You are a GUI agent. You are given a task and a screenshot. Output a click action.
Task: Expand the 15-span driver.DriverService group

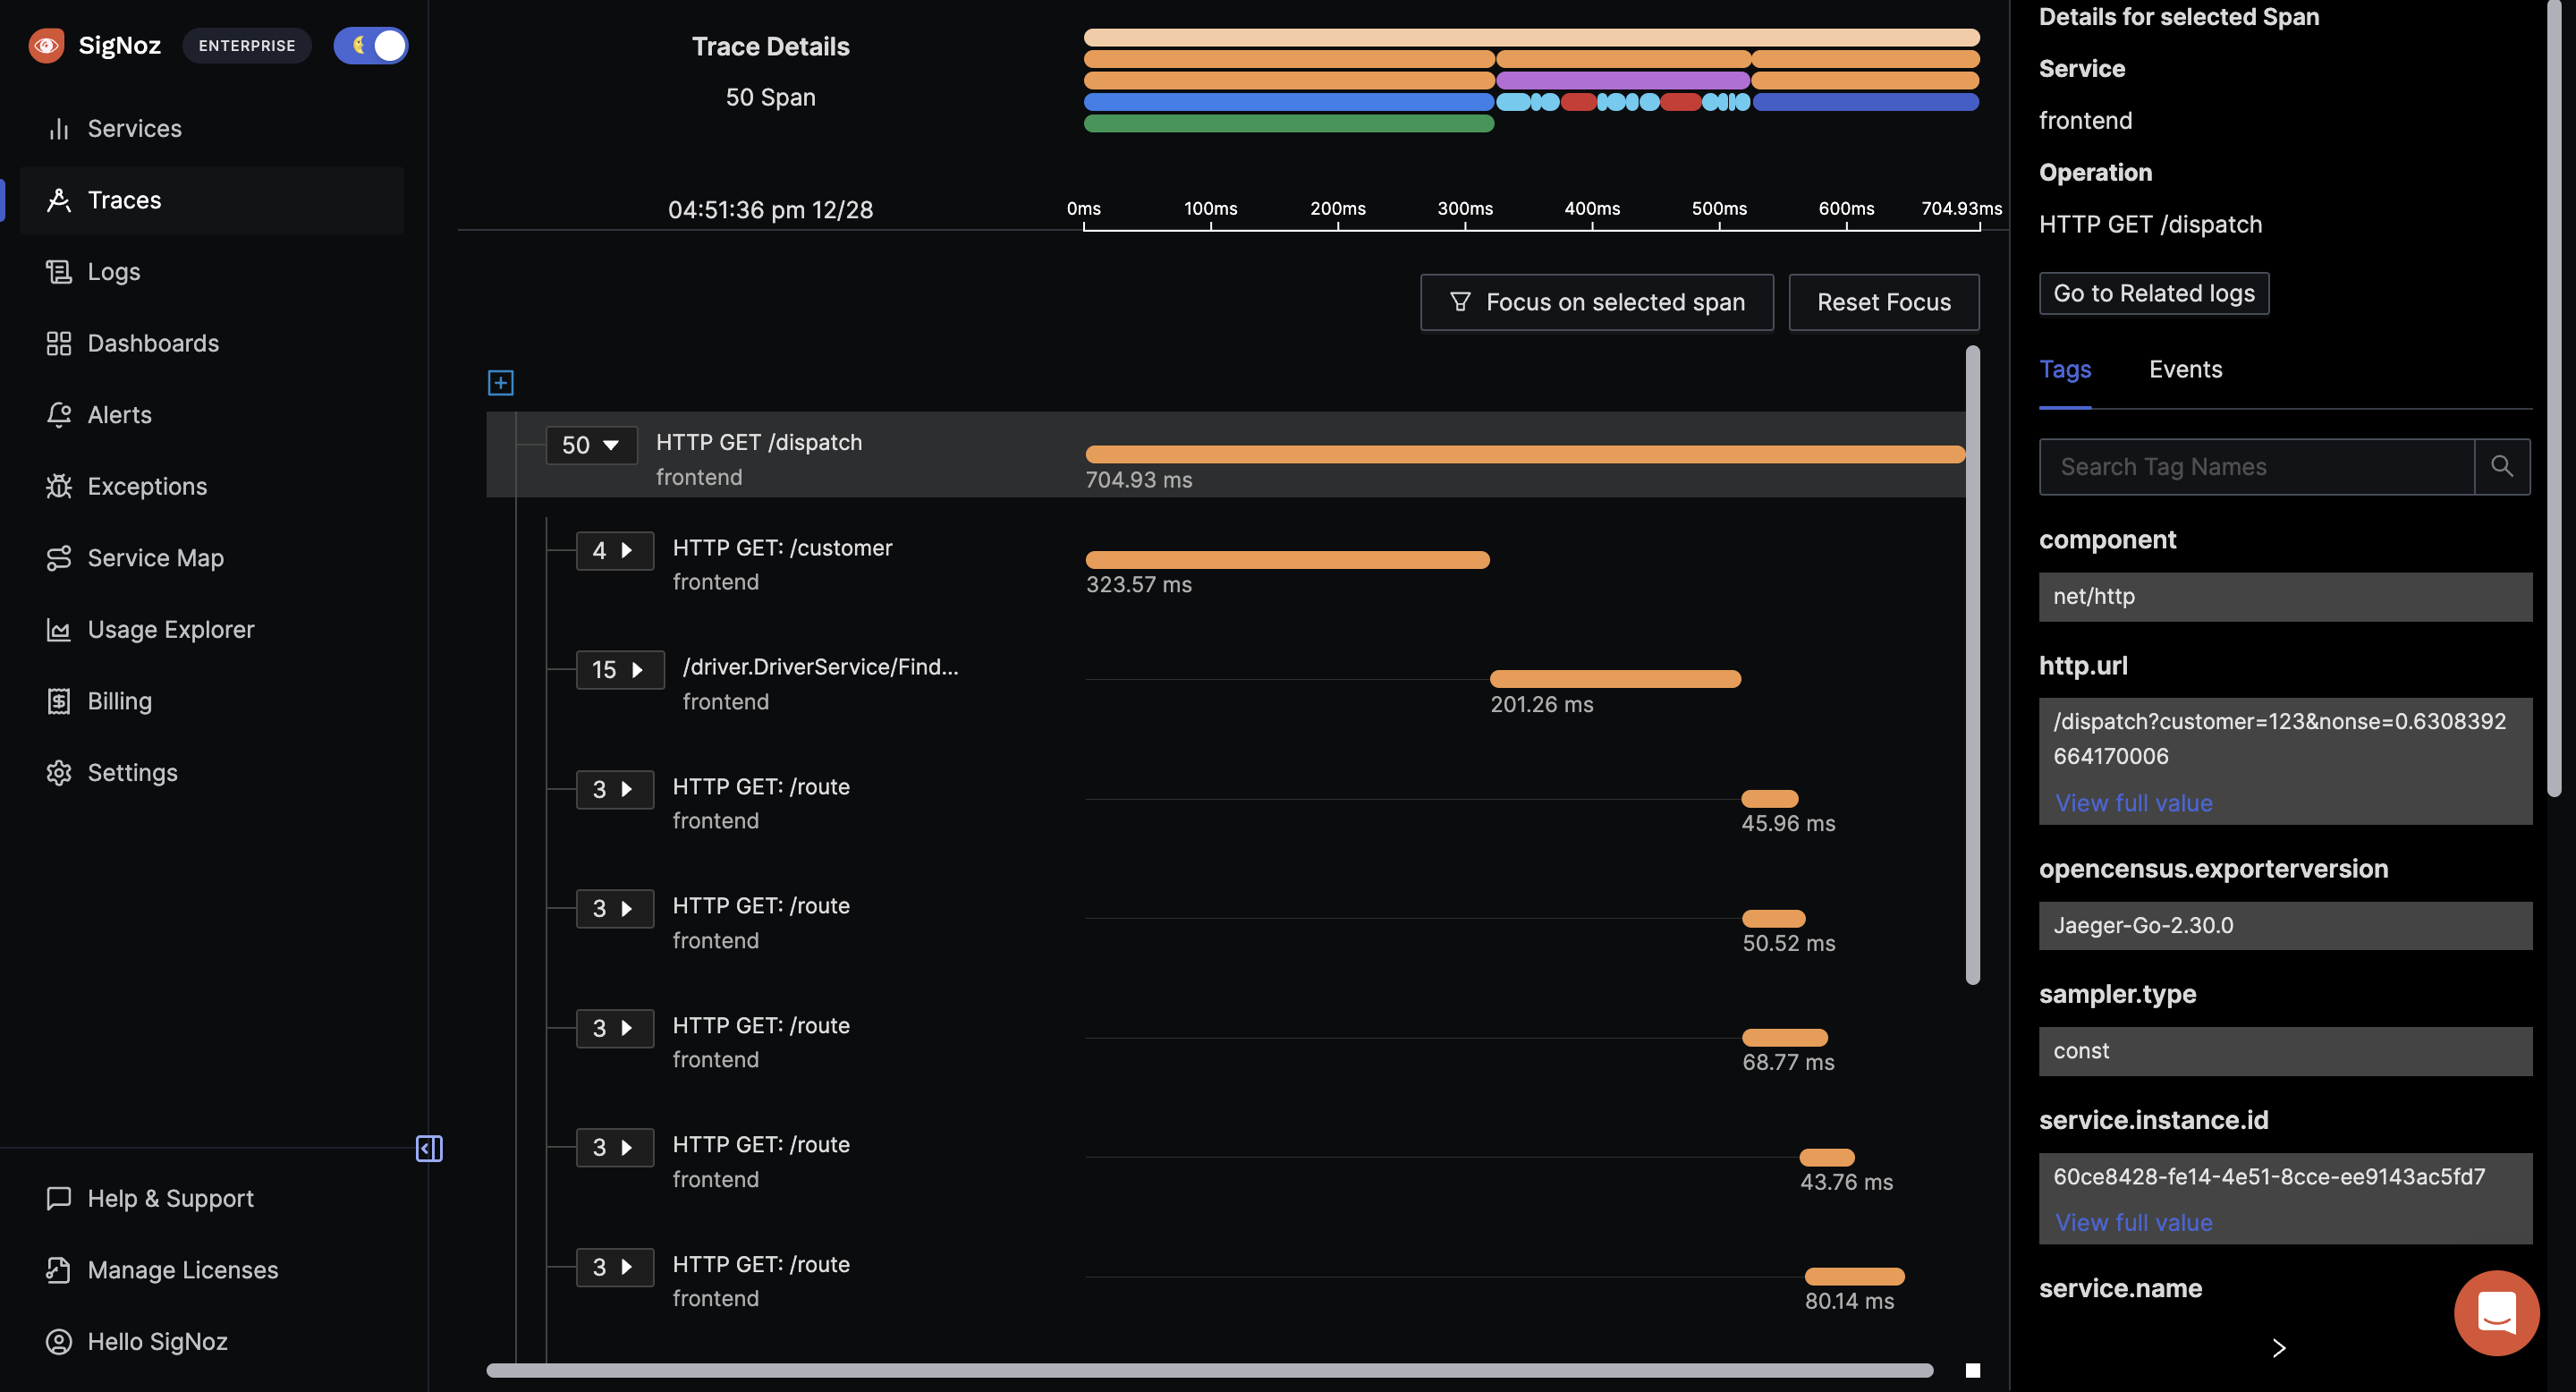[x=619, y=670]
